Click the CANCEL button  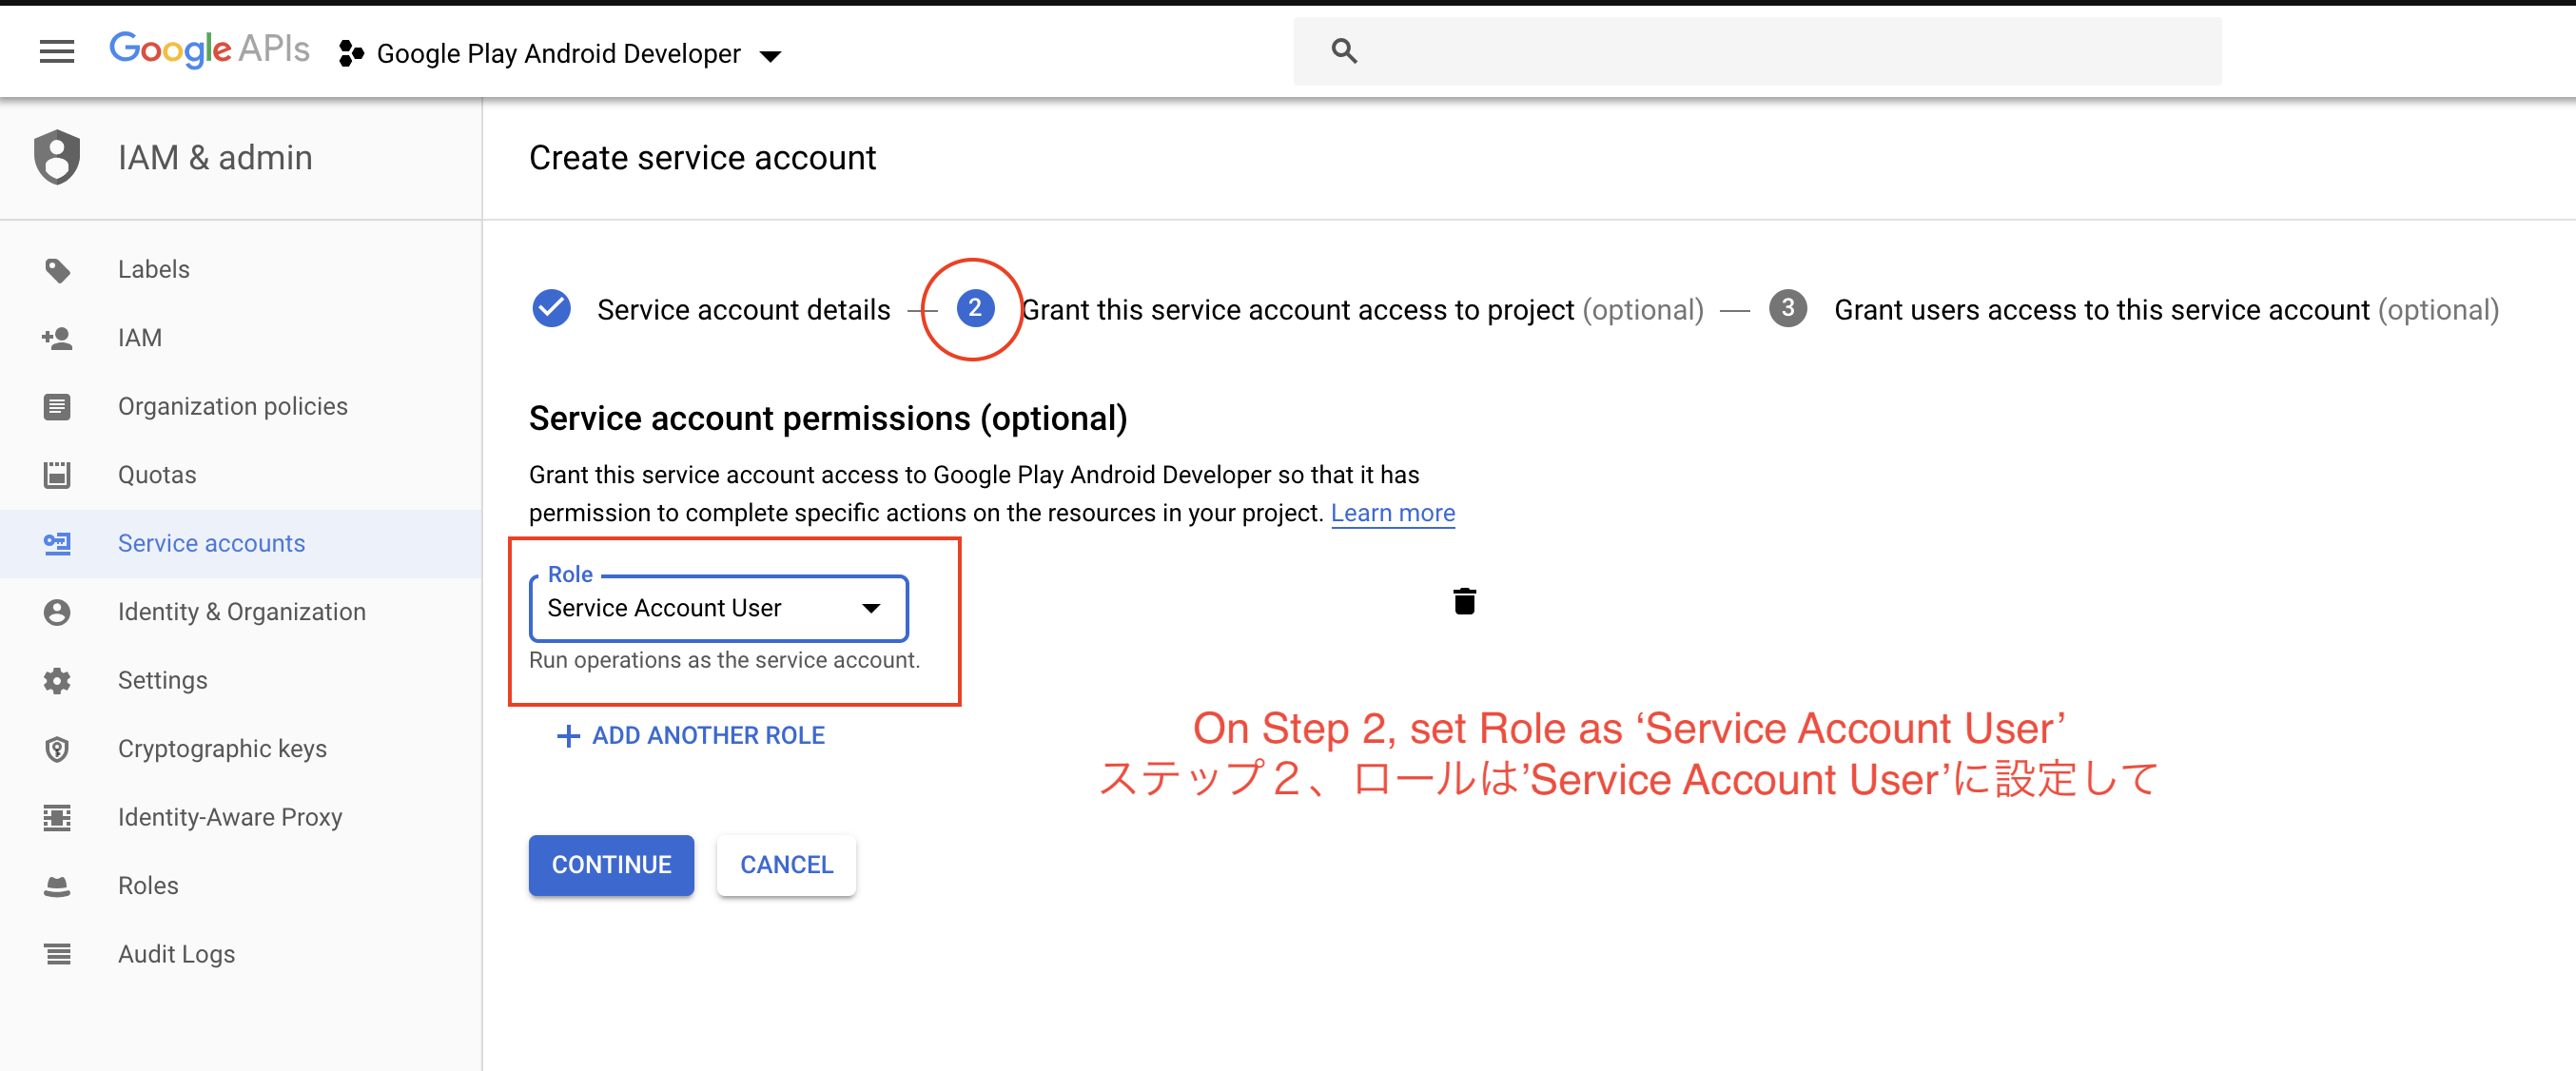[x=786, y=865]
